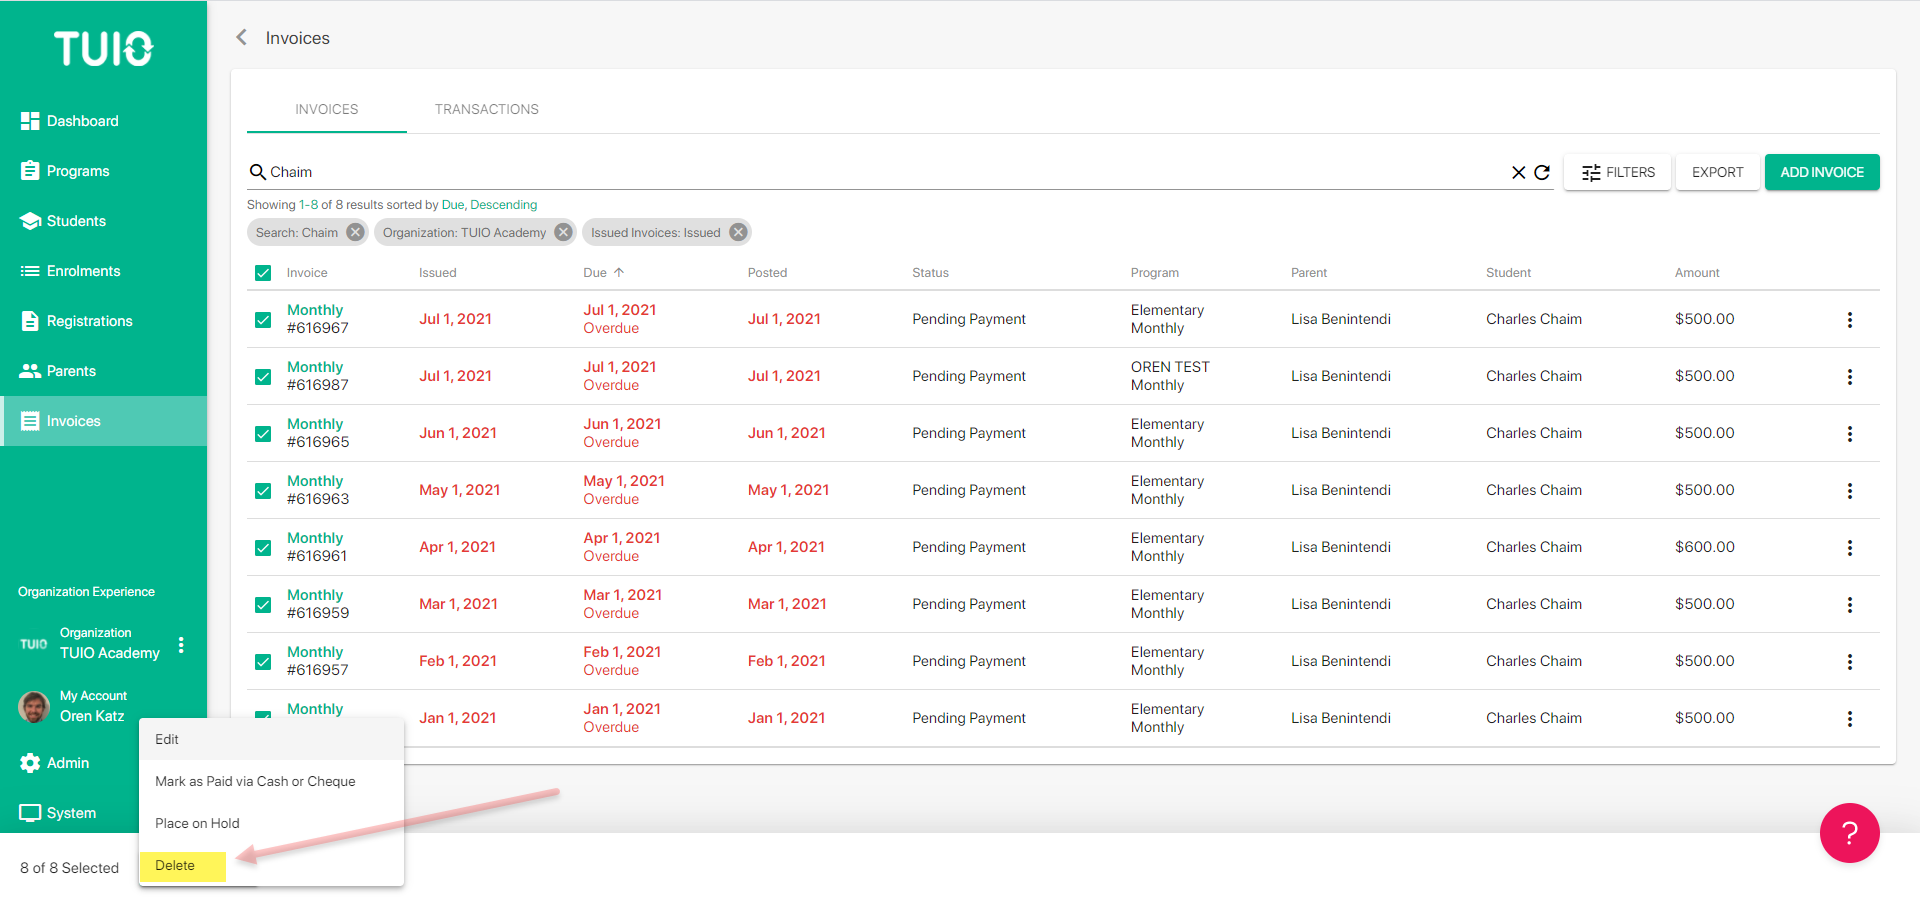
Task: Uncheck invoice #616959 checkbox
Action: pyautogui.click(x=263, y=605)
